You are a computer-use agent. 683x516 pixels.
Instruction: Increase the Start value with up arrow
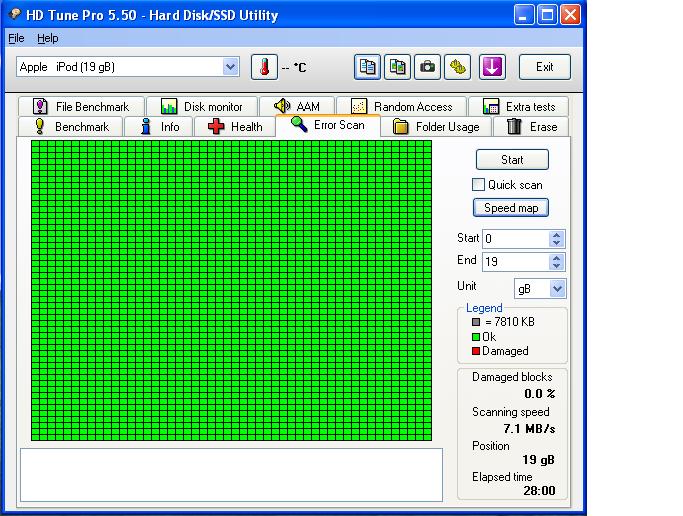pyautogui.click(x=556, y=235)
